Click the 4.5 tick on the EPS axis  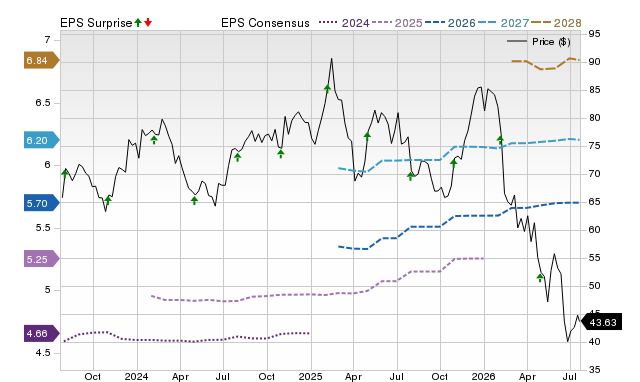43,353
